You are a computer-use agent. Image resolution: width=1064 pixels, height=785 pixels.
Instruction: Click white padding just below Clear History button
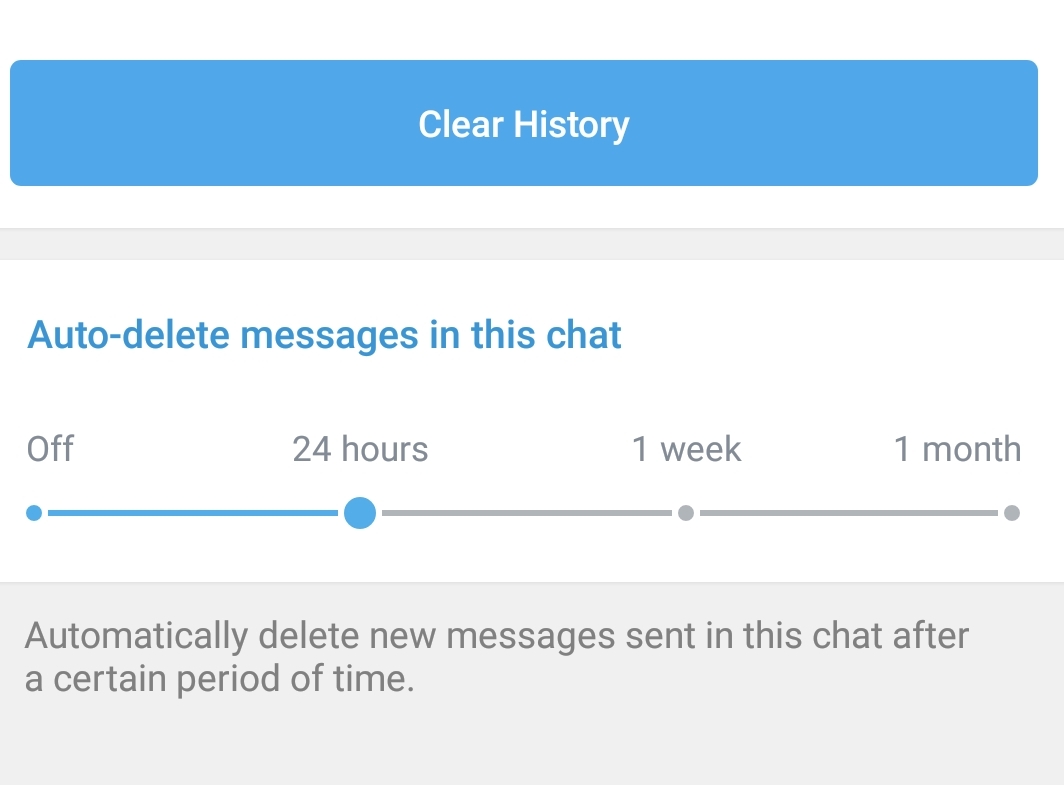coord(532,206)
